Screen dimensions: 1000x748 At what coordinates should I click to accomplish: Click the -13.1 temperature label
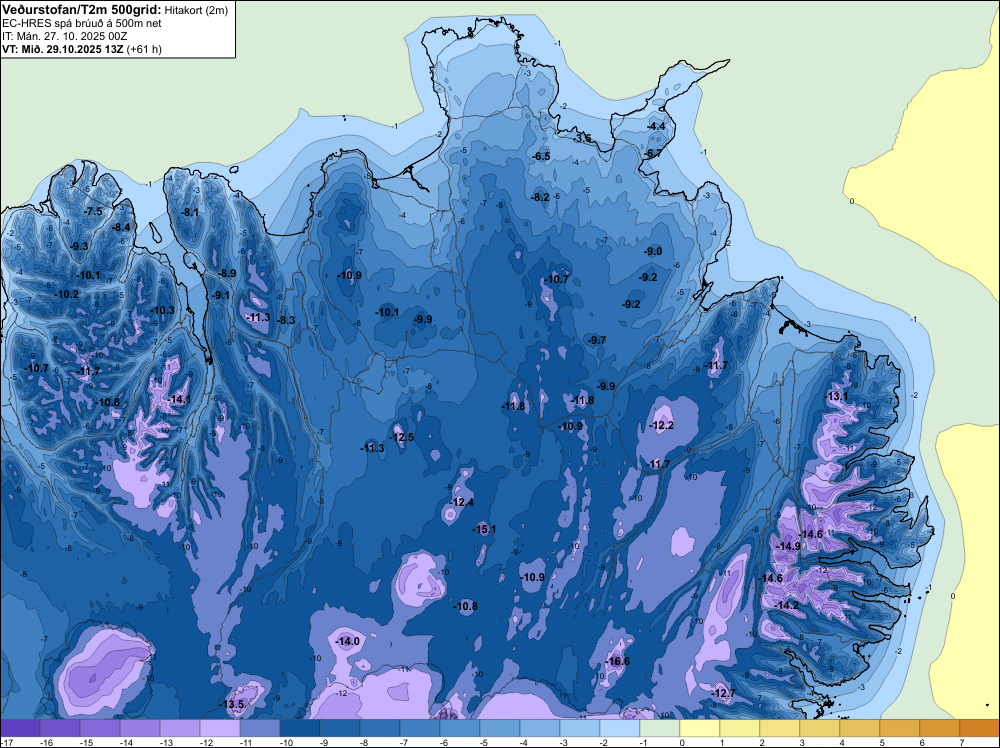click(x=837, y=396)
